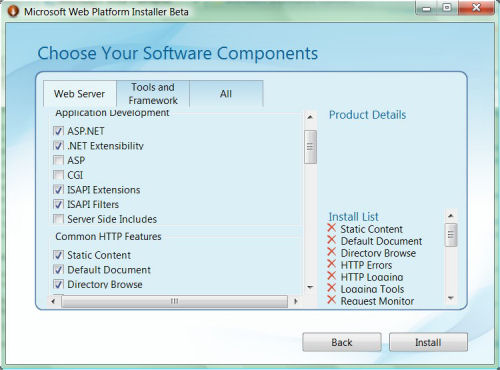Viewport: 500px width, 370px height.
Task: Remove Request Monitor from Install List
Action: point(331,300)
